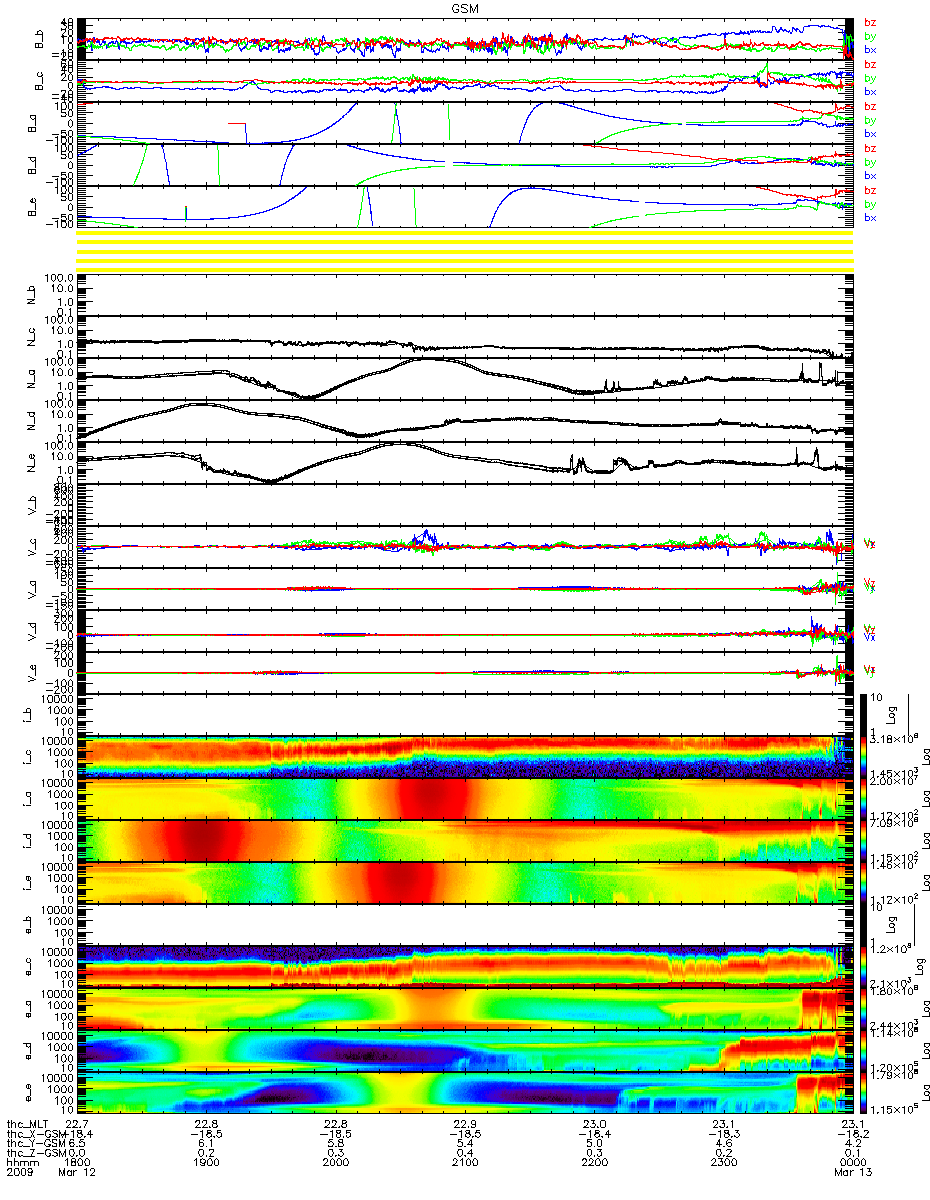Click the N_a density curve panel

tap(463, 379)
